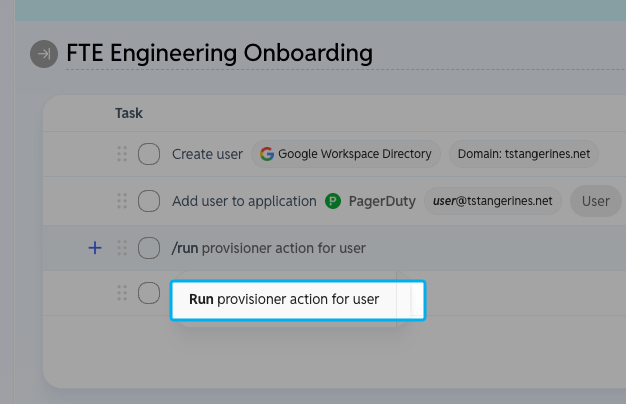
Task: Click the collapse panel arrow icon beside the title
Action: point(44,54)
